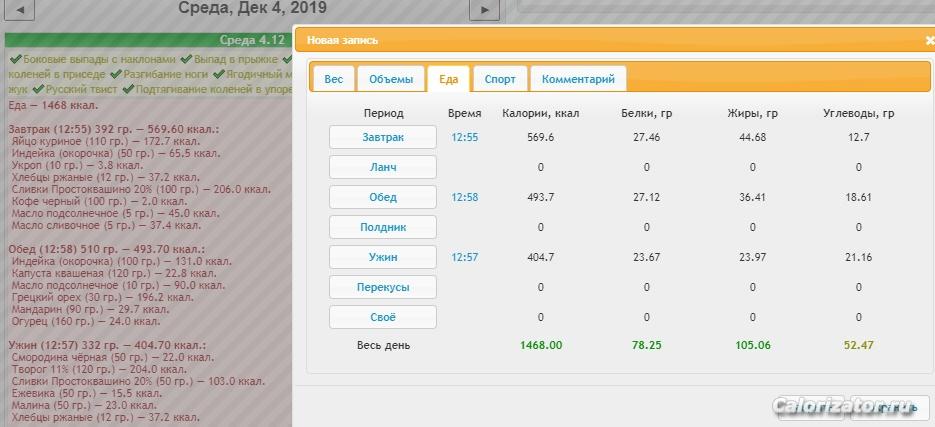Click checkmark beside Разгибание ноги
This screenshot has height=427, width=935.
click(116, 74)
